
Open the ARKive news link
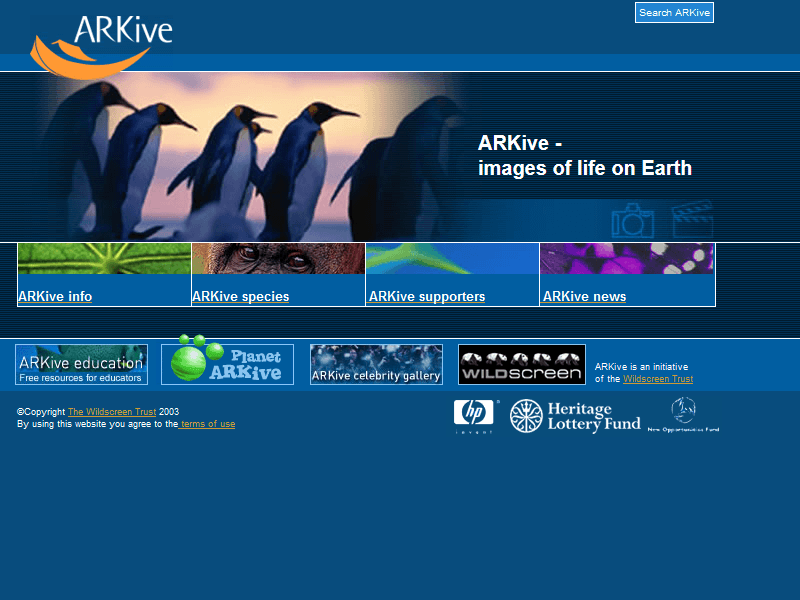(584, 296)
